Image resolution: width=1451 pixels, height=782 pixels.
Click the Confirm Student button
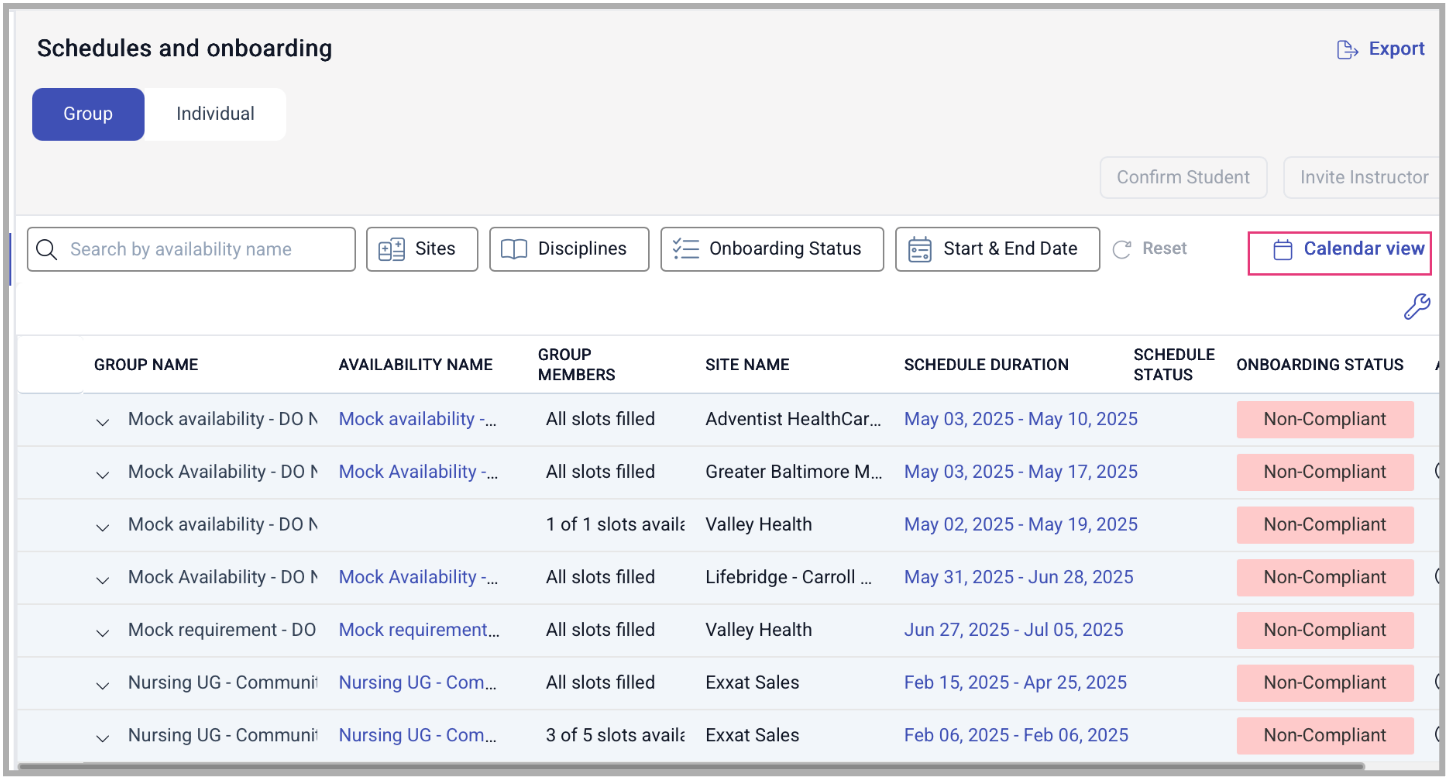[x=1183, y=178]
